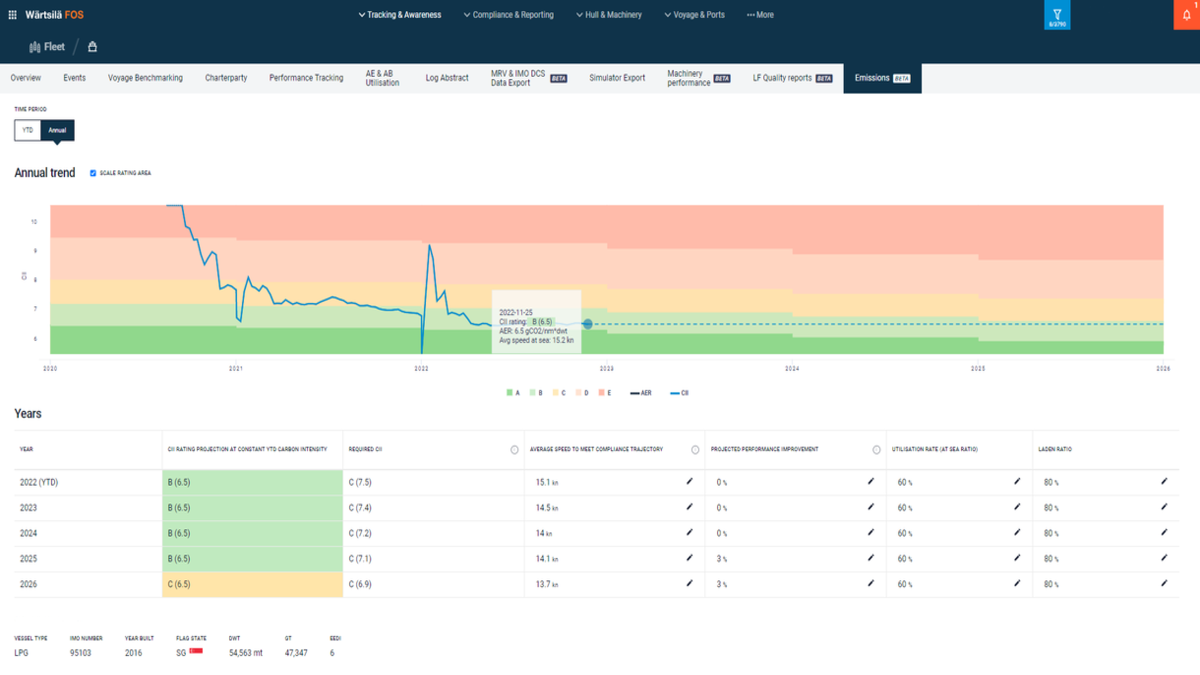Edit average speed for 2022 (YTD)
Screen dimensions: 1200x675
point(689,482)
